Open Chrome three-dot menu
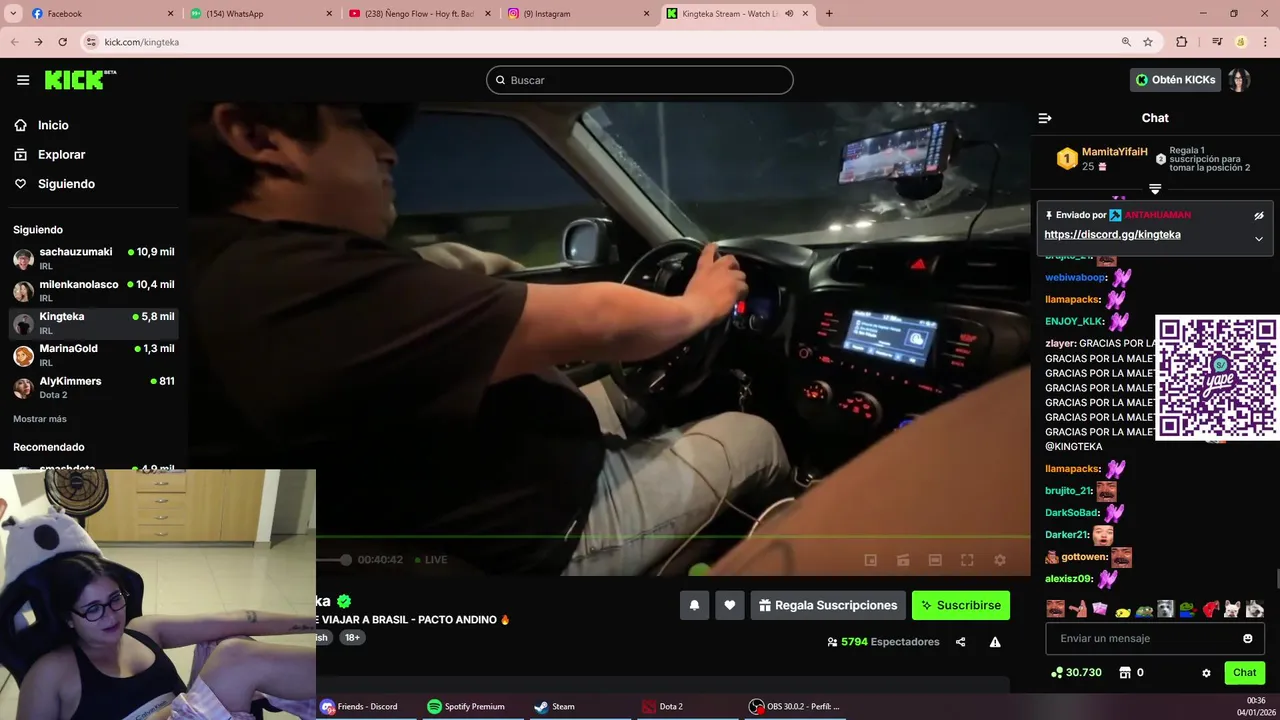 click(1265, 42)
